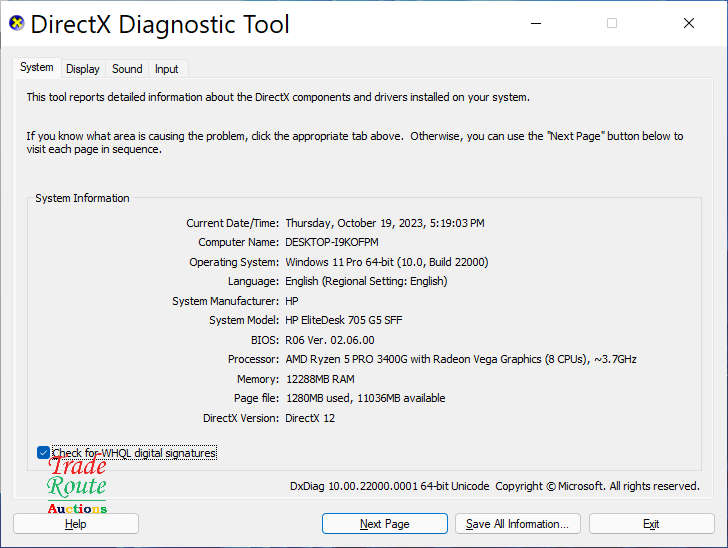Maximize the DirectX Diagnostic Tool window
This screenshot has width=728, height=548.
[x=612, y=23]
